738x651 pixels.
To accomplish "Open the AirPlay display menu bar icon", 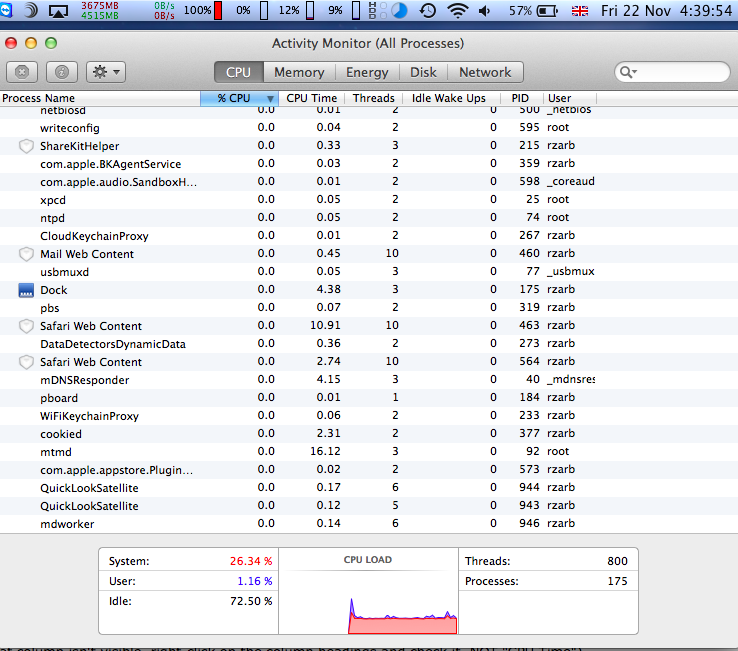I will coord(58,10).
